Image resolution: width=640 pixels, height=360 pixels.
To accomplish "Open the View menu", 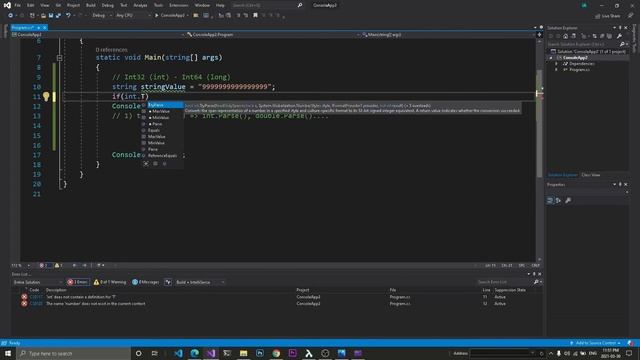I will tap(44, 5).
